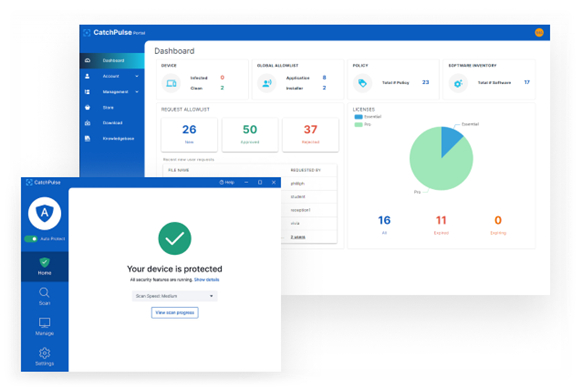Click the Policy tag icon

[x=362, y=83]
